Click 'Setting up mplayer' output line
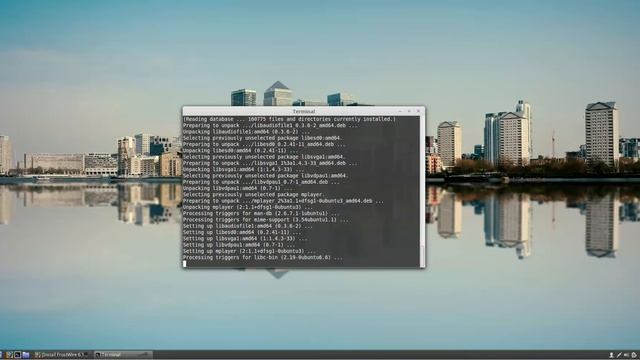The image size is (640, 360). [249, 251]
